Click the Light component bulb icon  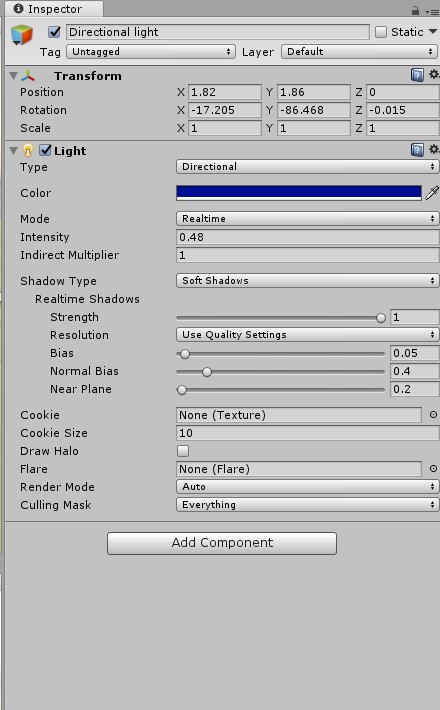click(x=28, y=150)
